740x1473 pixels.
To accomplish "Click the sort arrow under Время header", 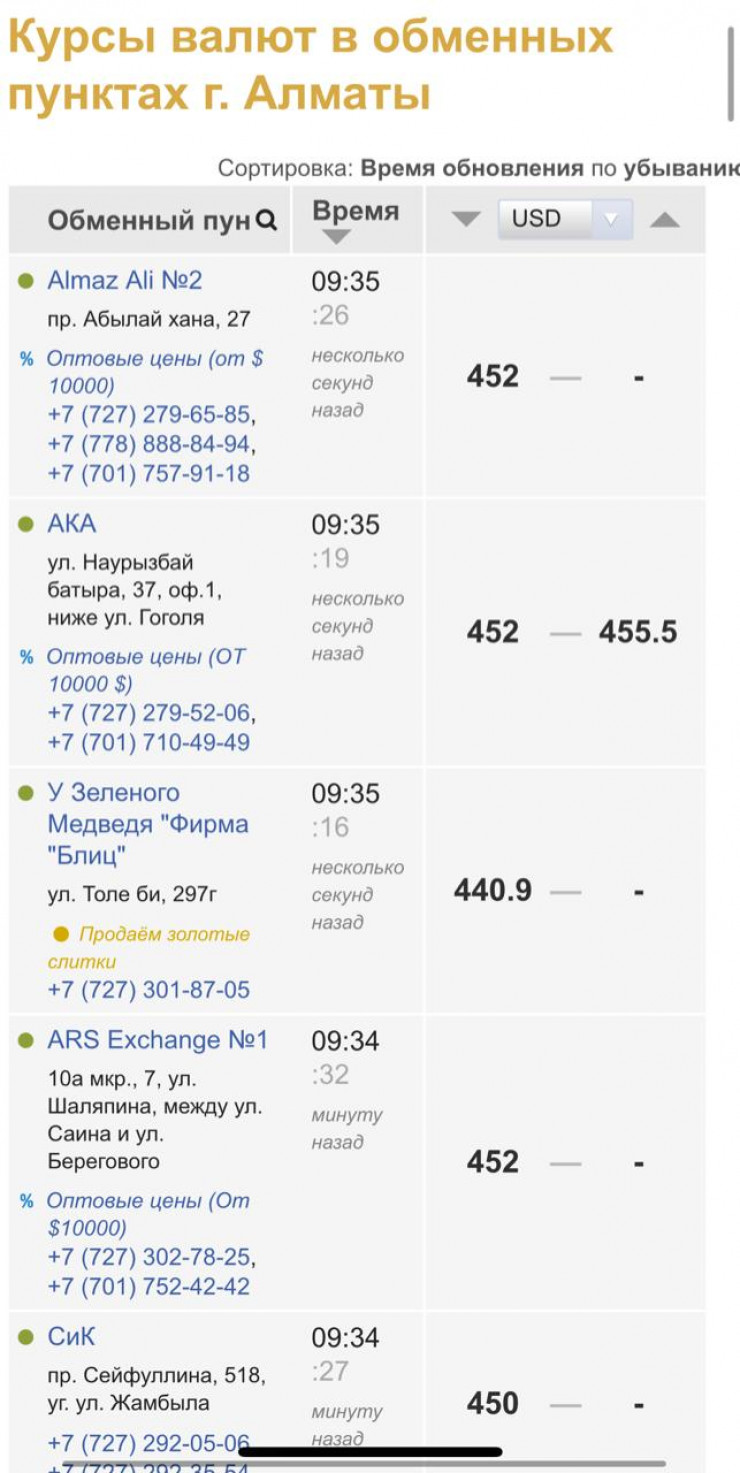I will 337,237.
